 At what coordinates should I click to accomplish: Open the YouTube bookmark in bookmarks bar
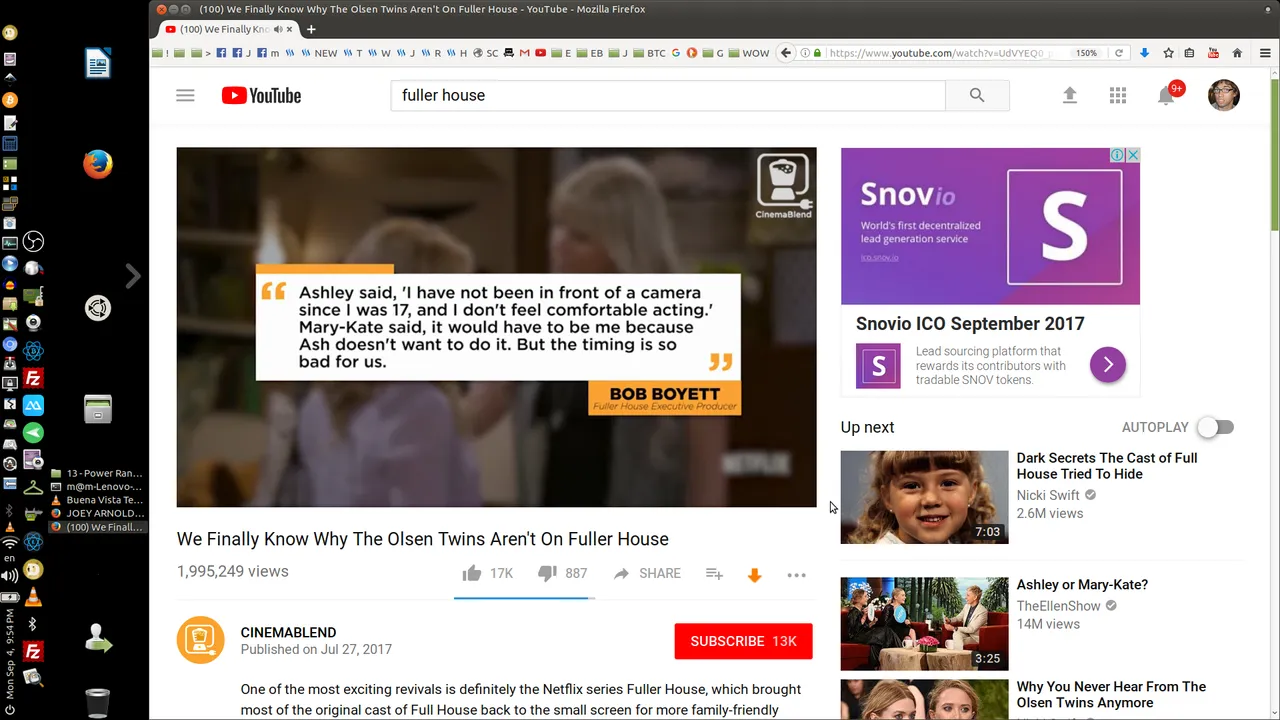(541, 53)
